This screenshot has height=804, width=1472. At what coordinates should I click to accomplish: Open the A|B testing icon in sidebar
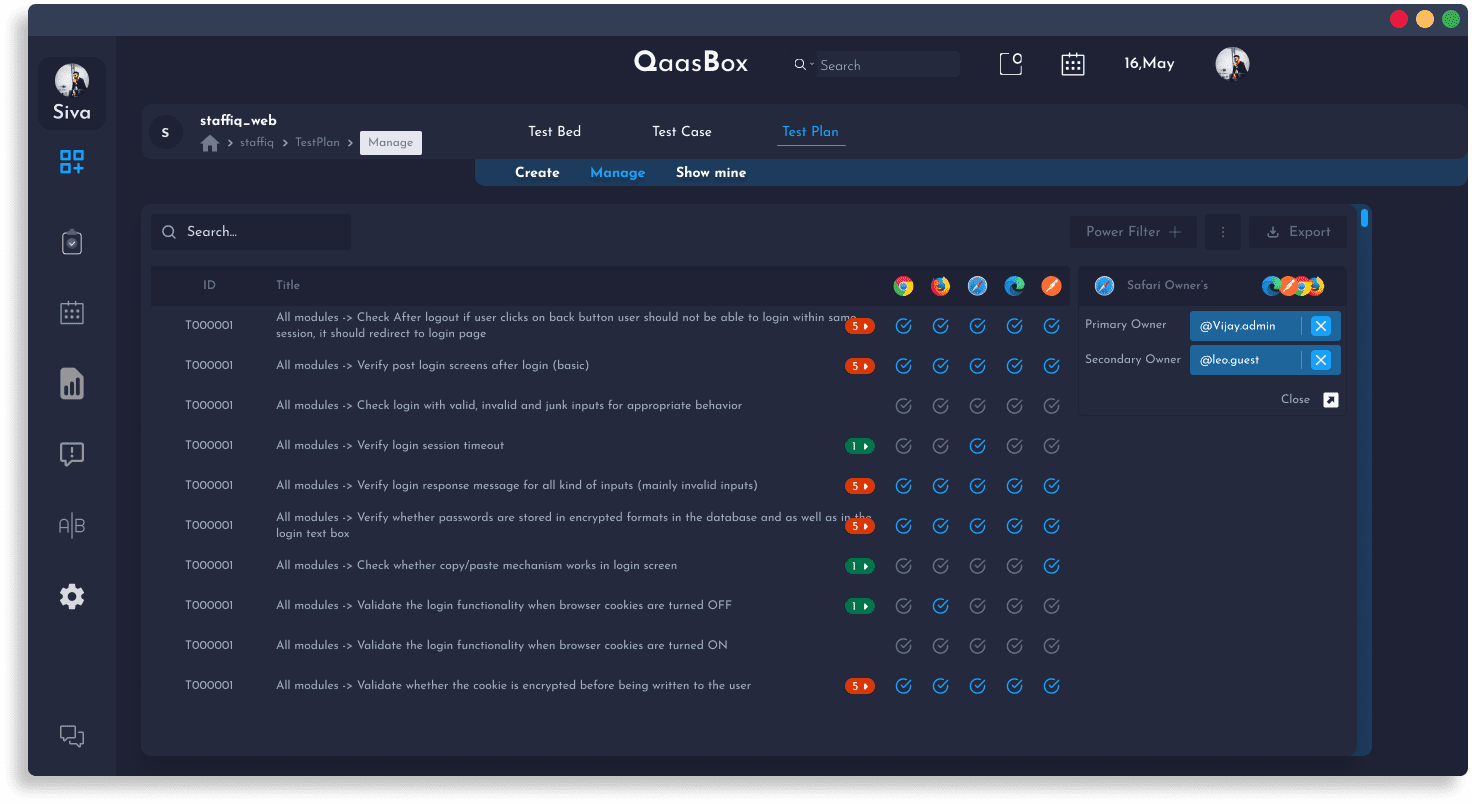72,526
